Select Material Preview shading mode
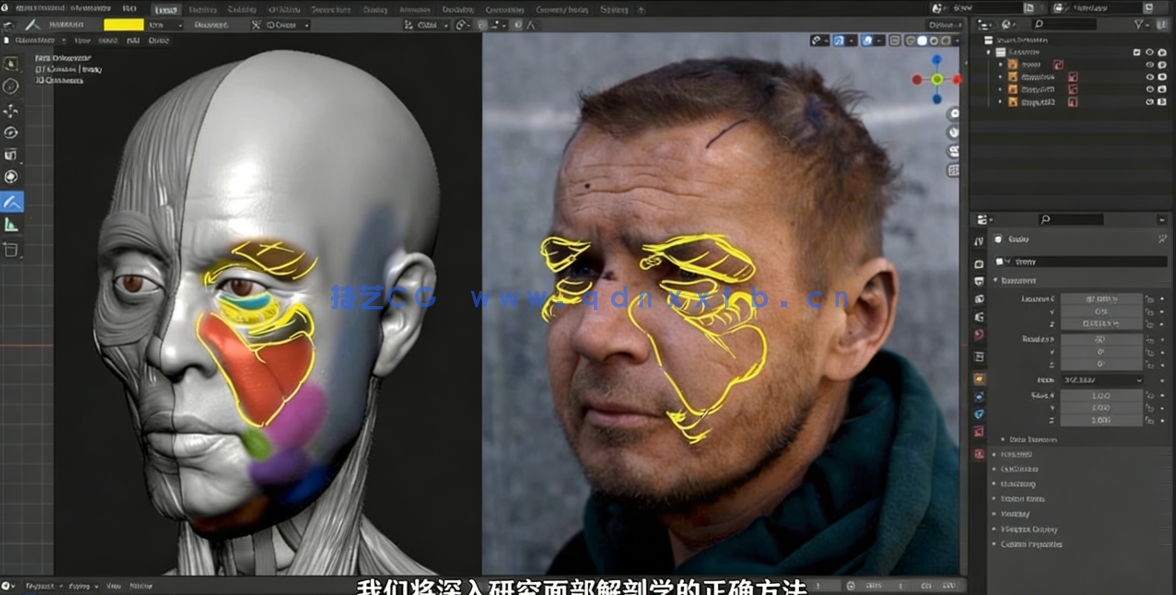1176x595 pixels. [x=933, y=41]
